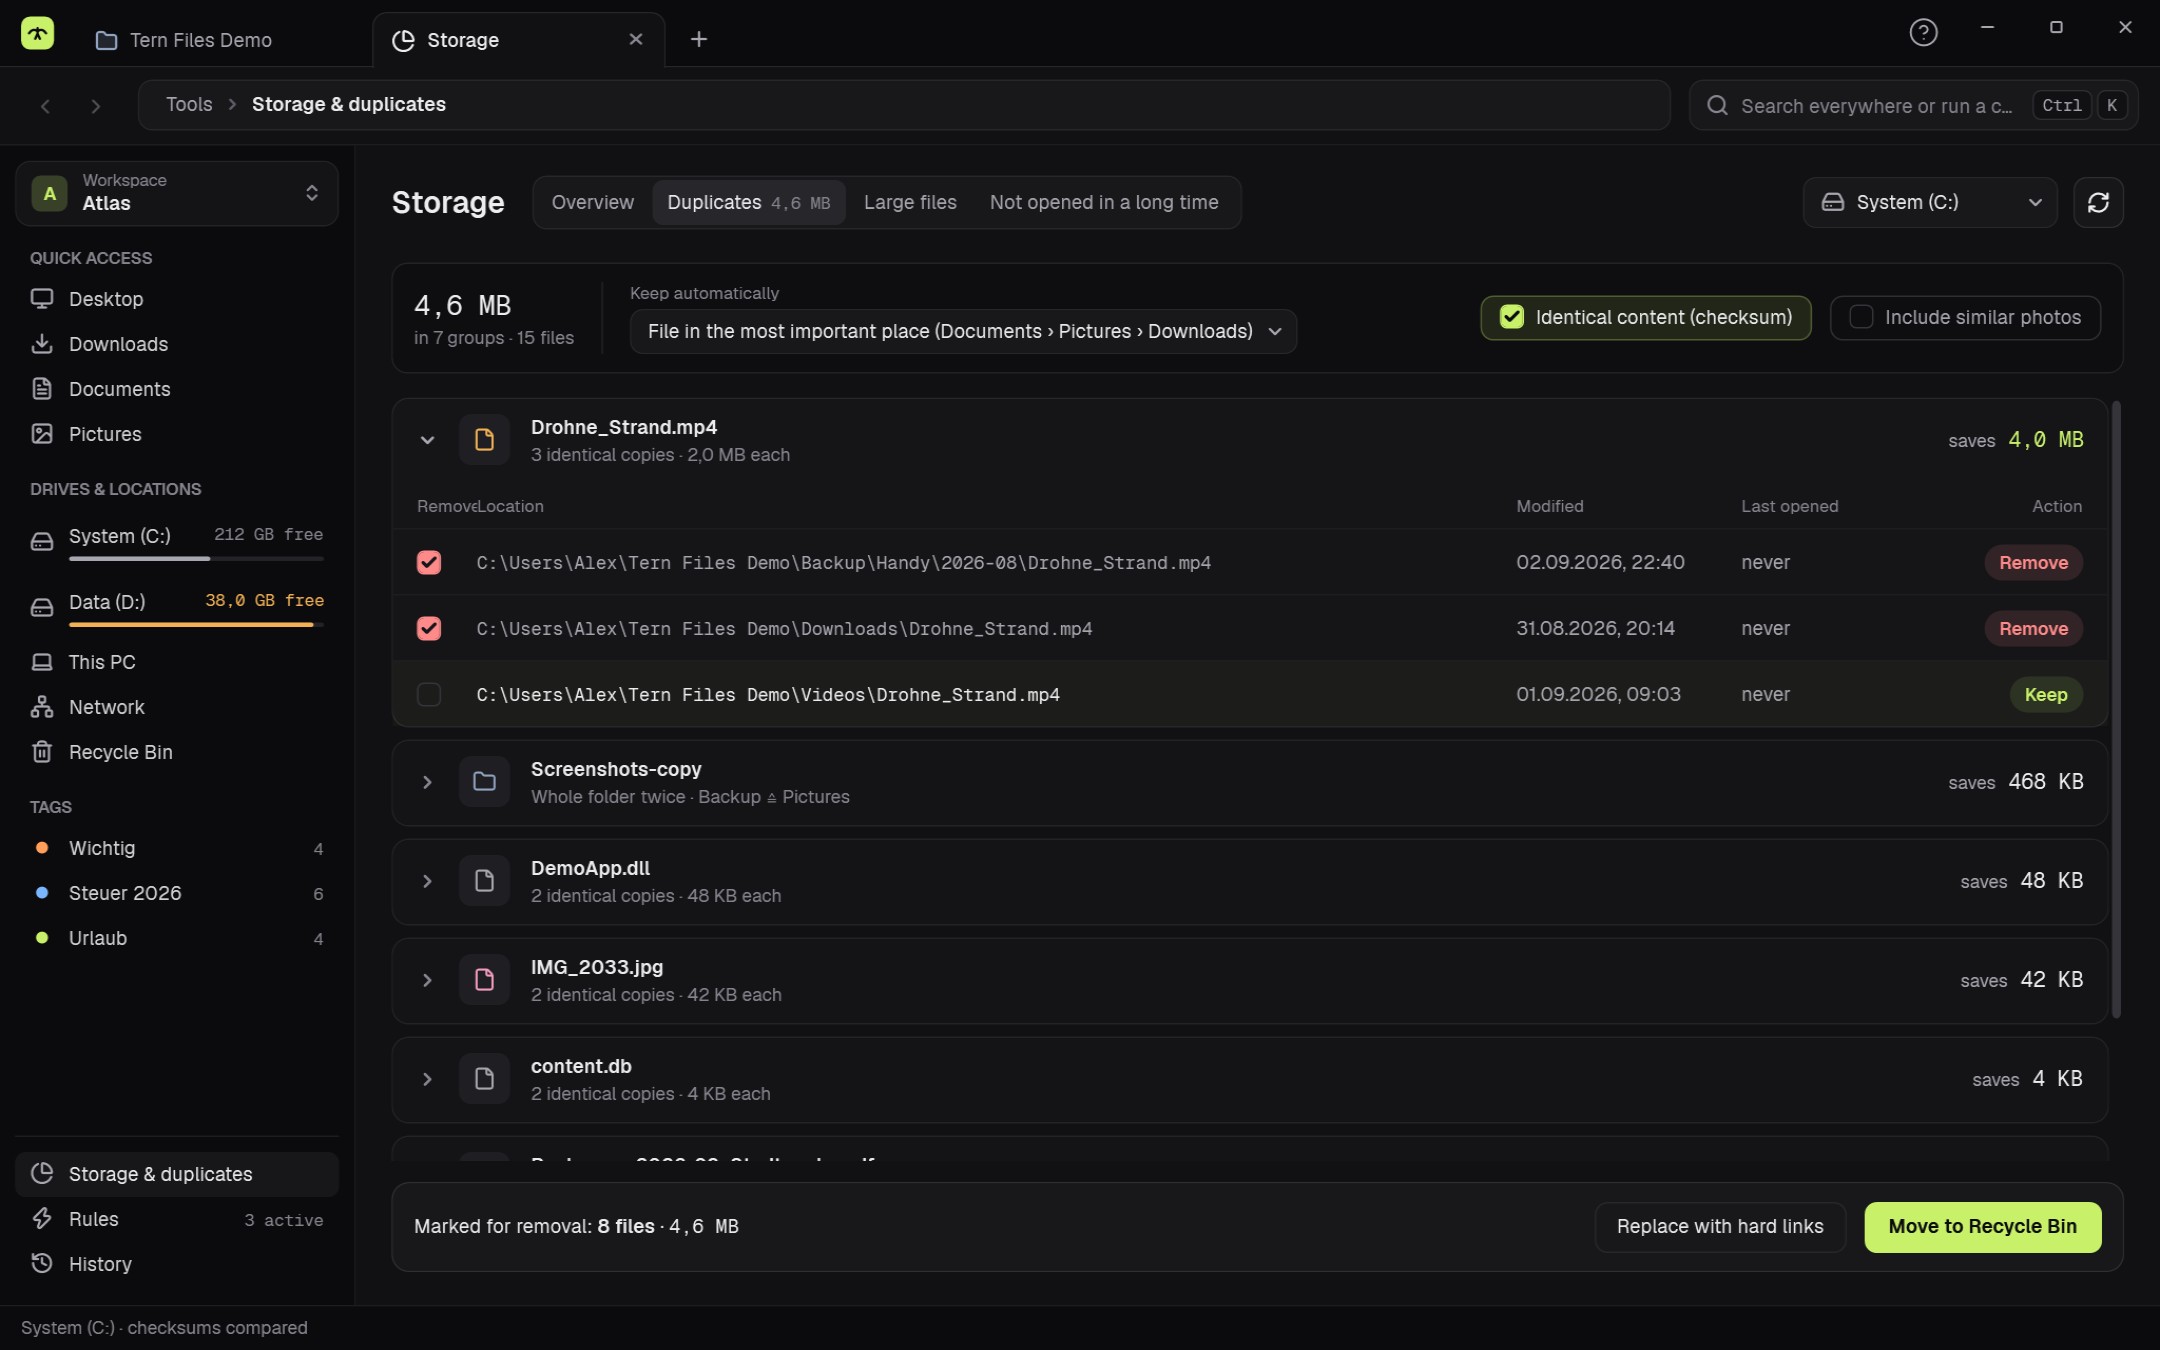Switch to Not opened in a long time tab
The width and height of the screenshot is (2160, 1350).
[1104, 203]
